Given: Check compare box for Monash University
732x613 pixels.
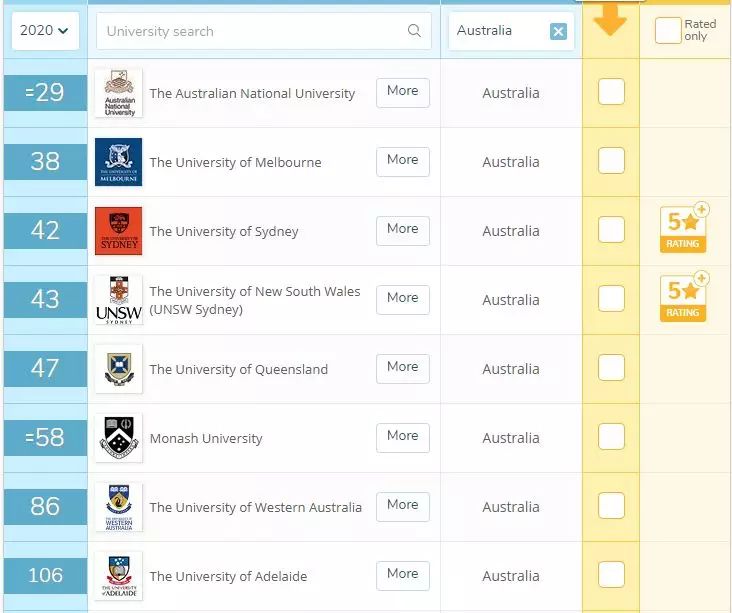Looking at the screenshot, I should (x=611, y=437).
